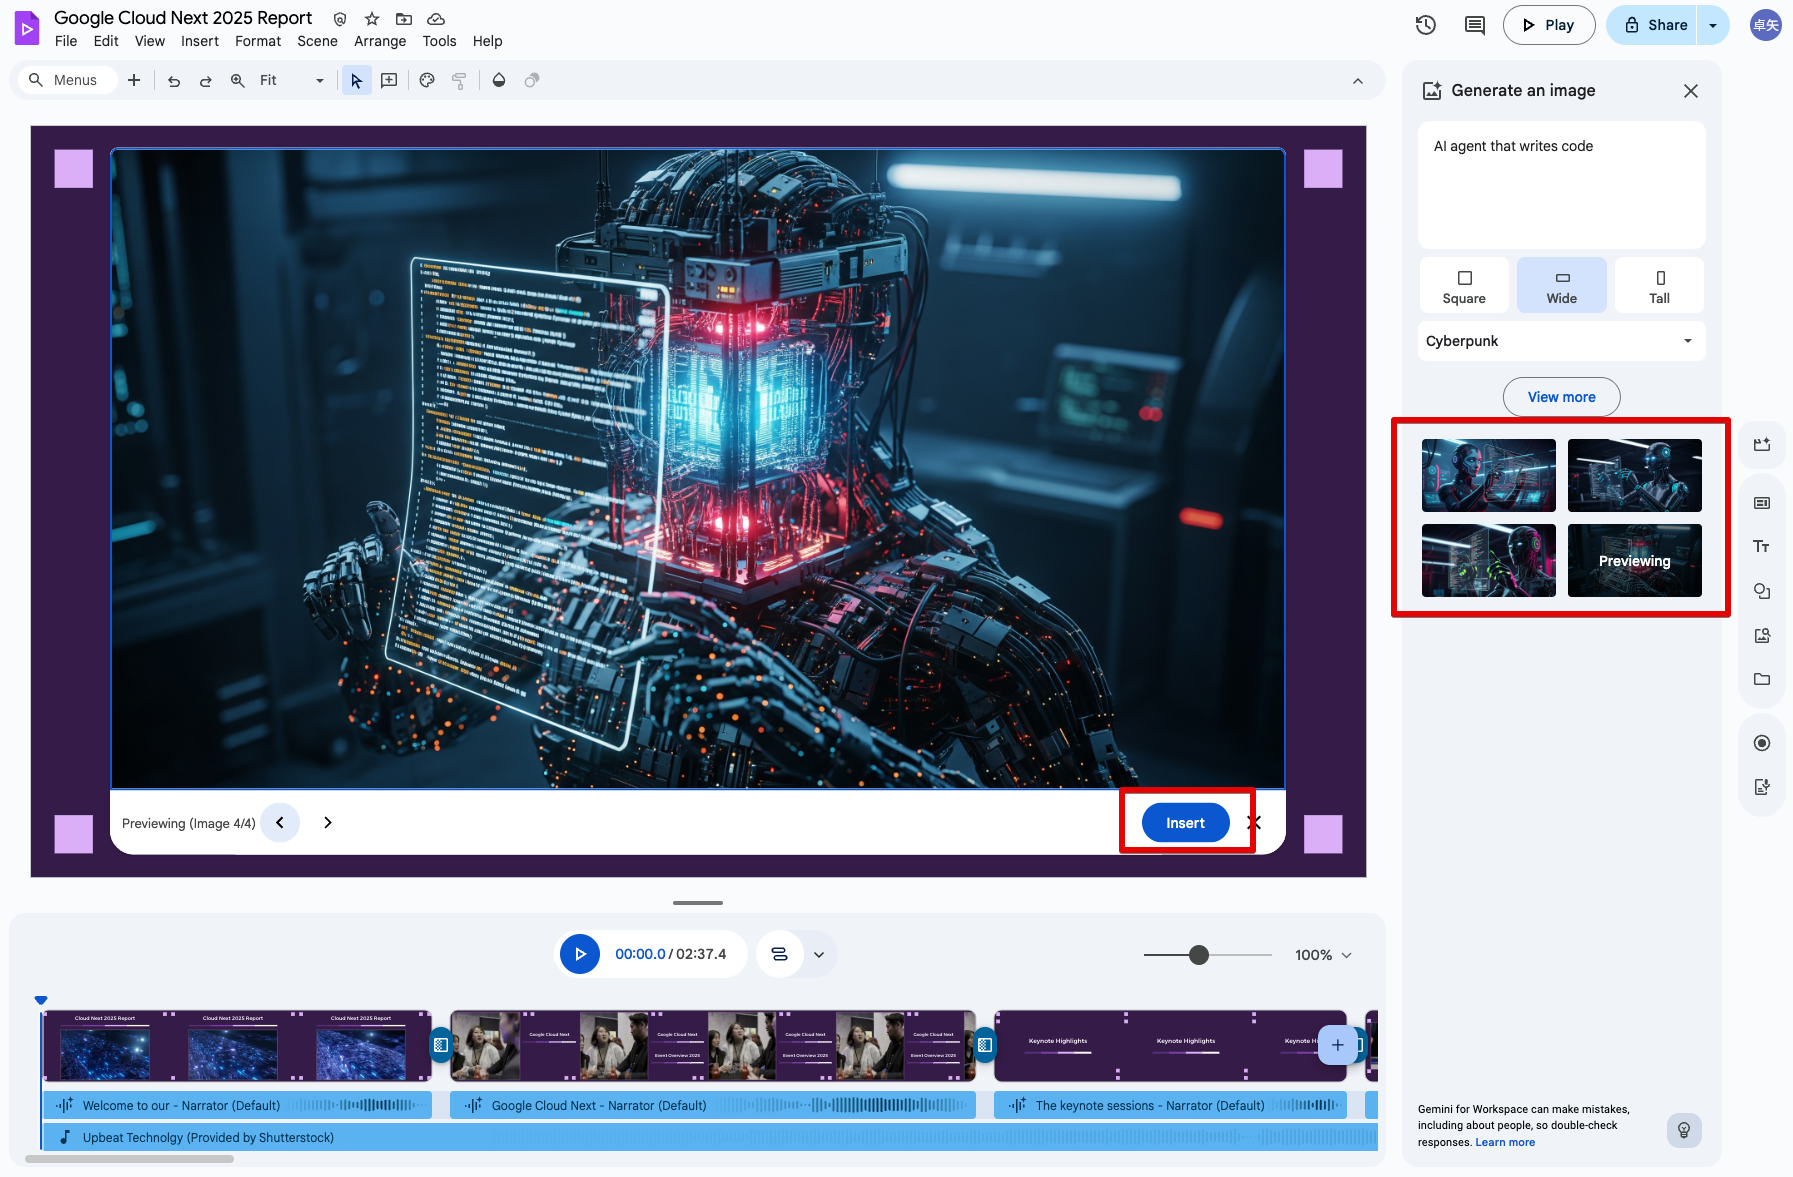The image size is (1793, 1177).
Task: Open the comments panel icon
Action: (1474, 25)
